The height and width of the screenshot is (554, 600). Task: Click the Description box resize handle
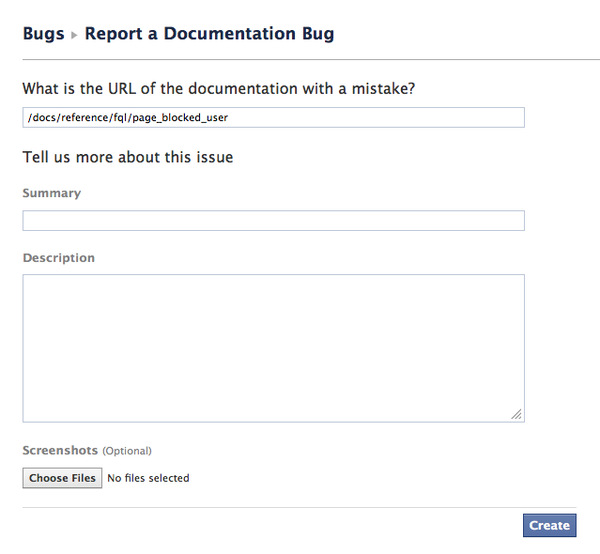pyautogui.click(x=517, y=414)
